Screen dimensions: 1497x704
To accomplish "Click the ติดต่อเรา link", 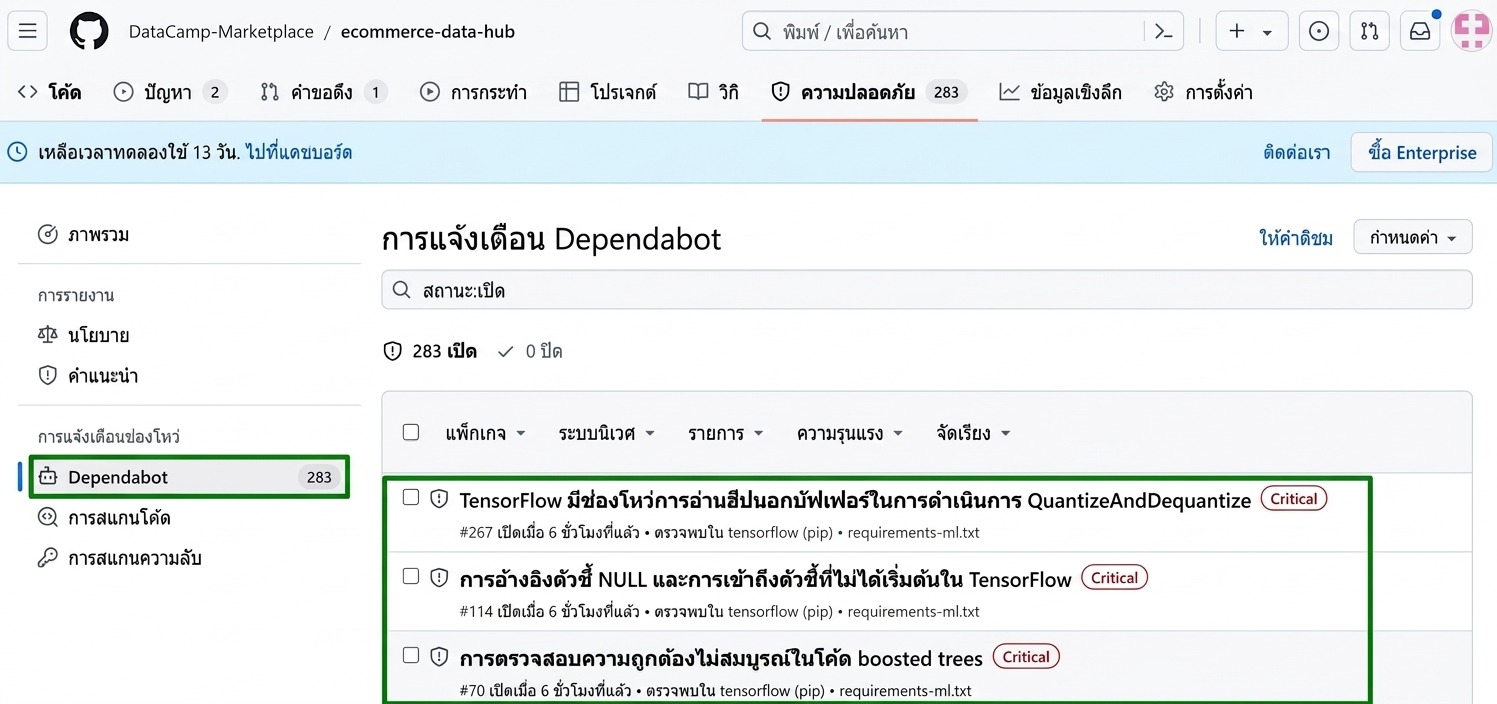I will (x=1297, y=153).
